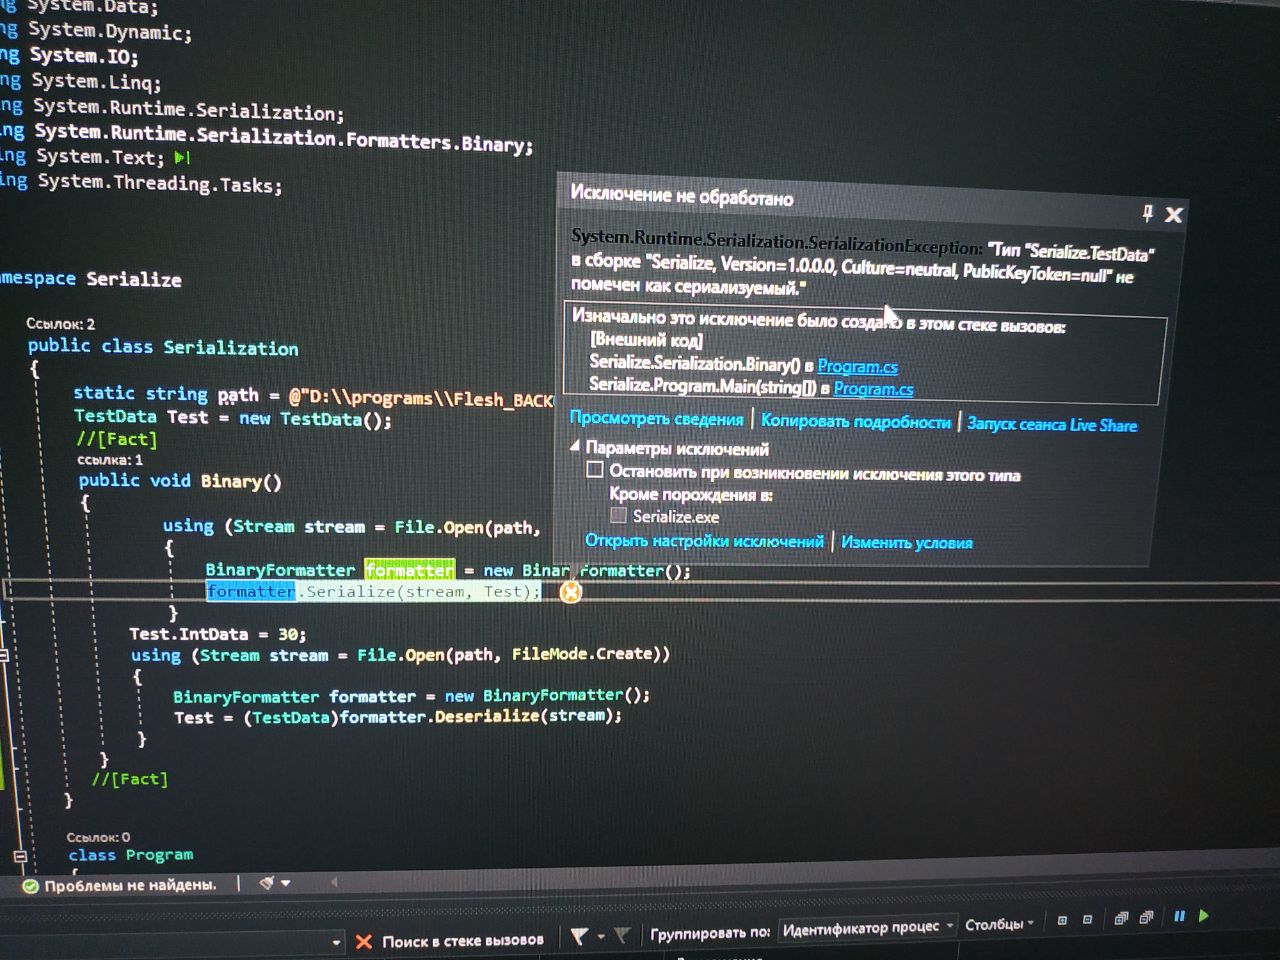Click 'Проблемы не найдены' status indicator
The image size is (1280, 960).
119,885
